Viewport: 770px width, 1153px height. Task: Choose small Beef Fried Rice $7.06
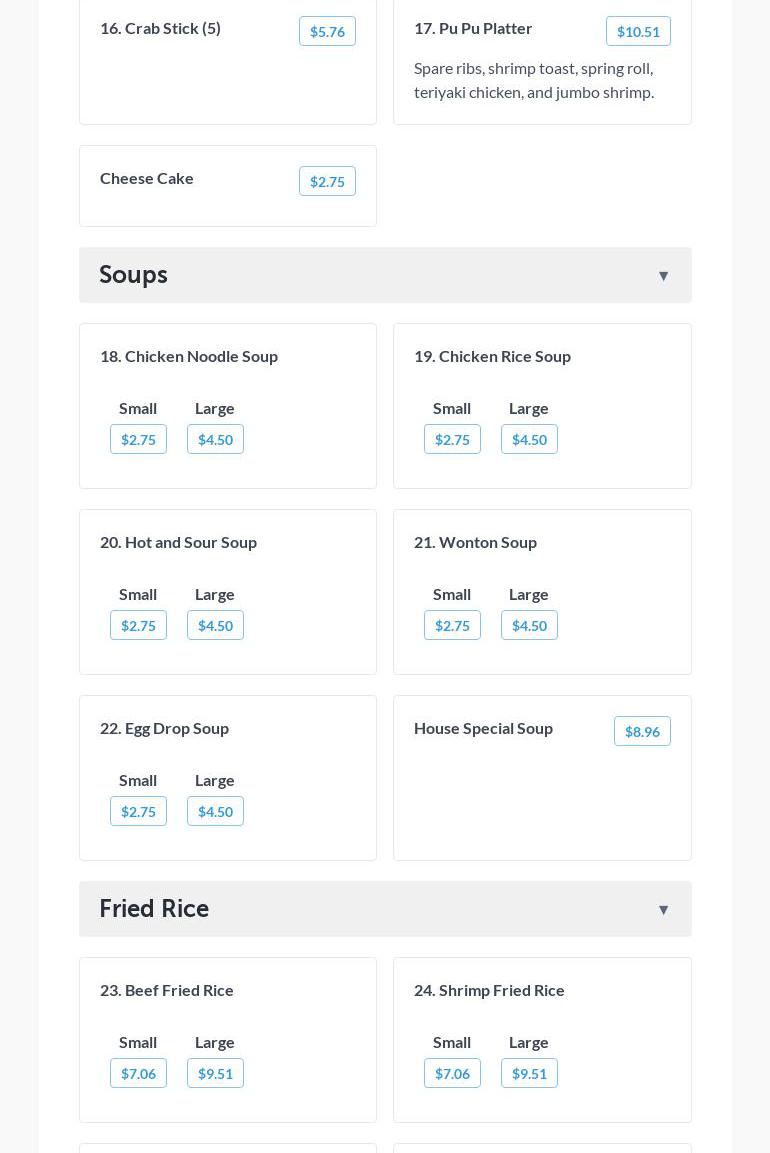[138, 1074]
